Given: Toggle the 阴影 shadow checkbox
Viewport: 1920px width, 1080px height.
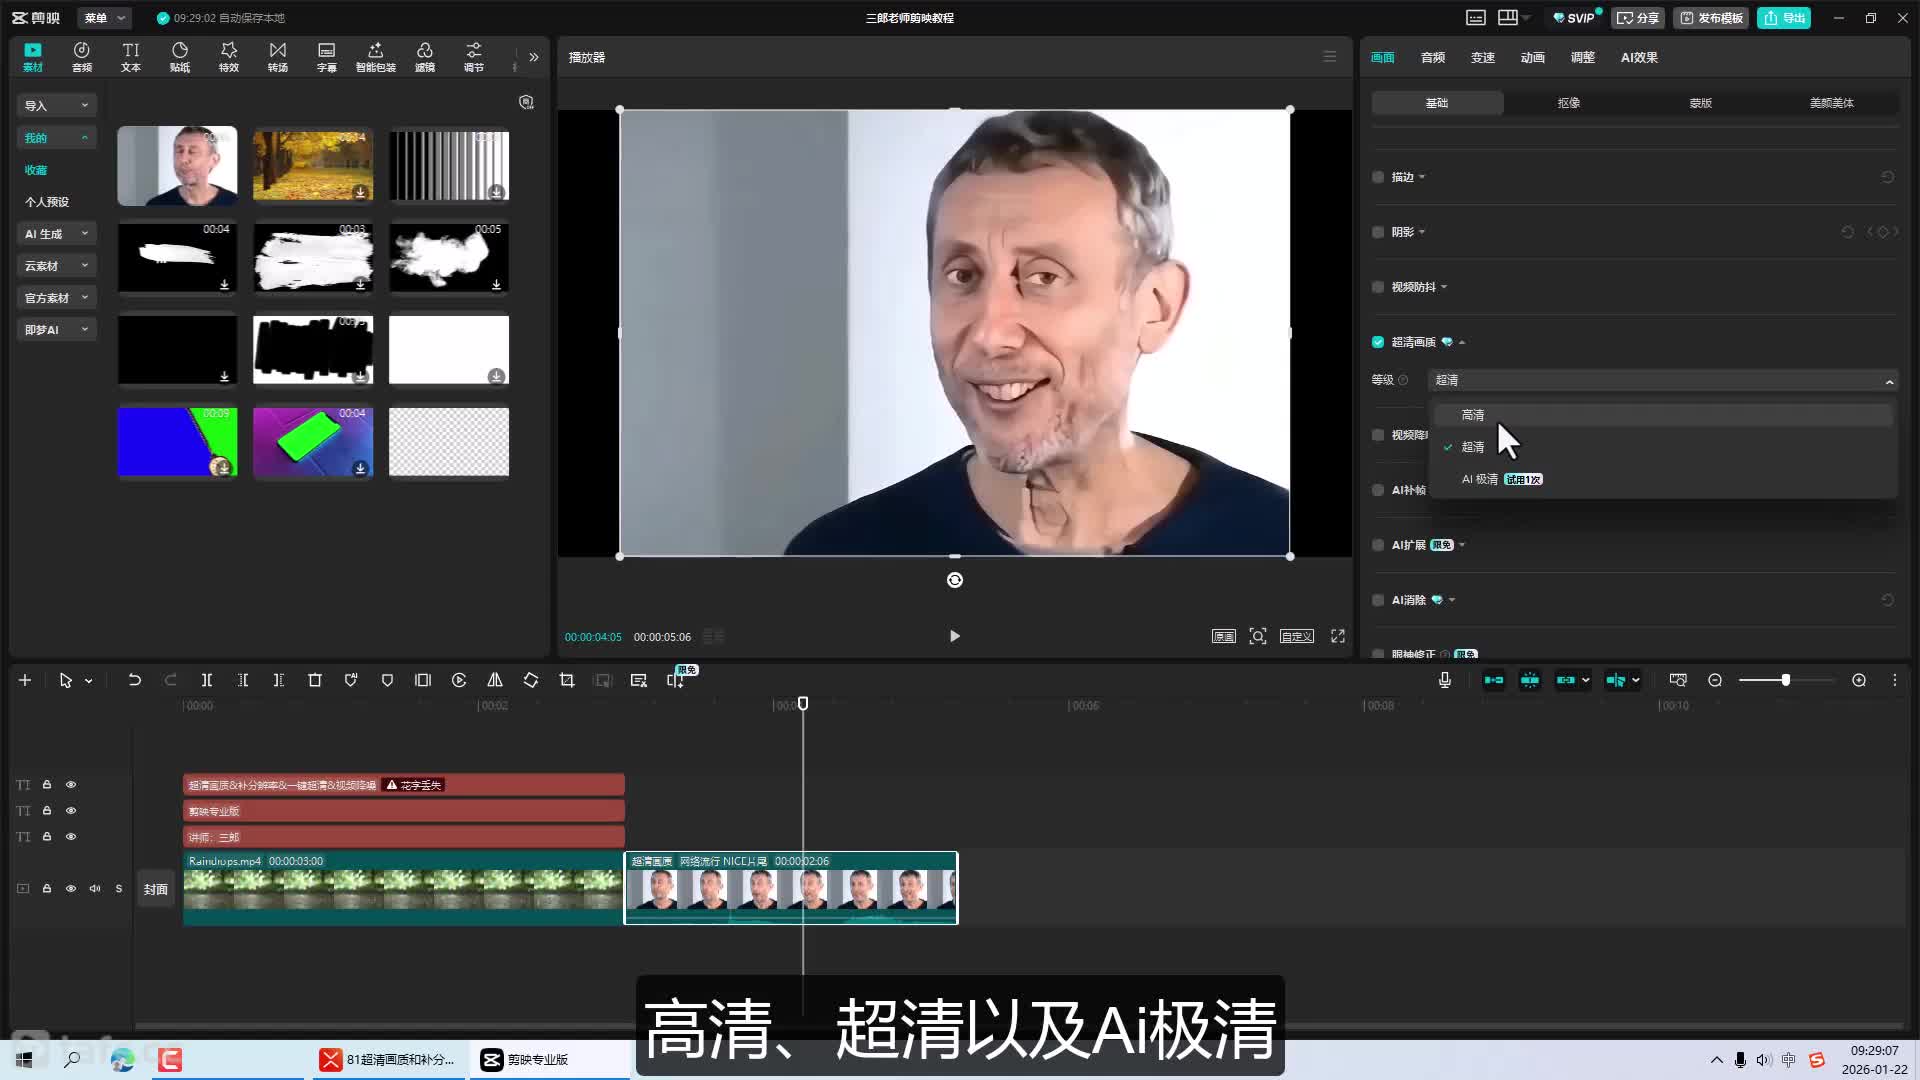Looking at the screenshot, I should (1377, 232).
